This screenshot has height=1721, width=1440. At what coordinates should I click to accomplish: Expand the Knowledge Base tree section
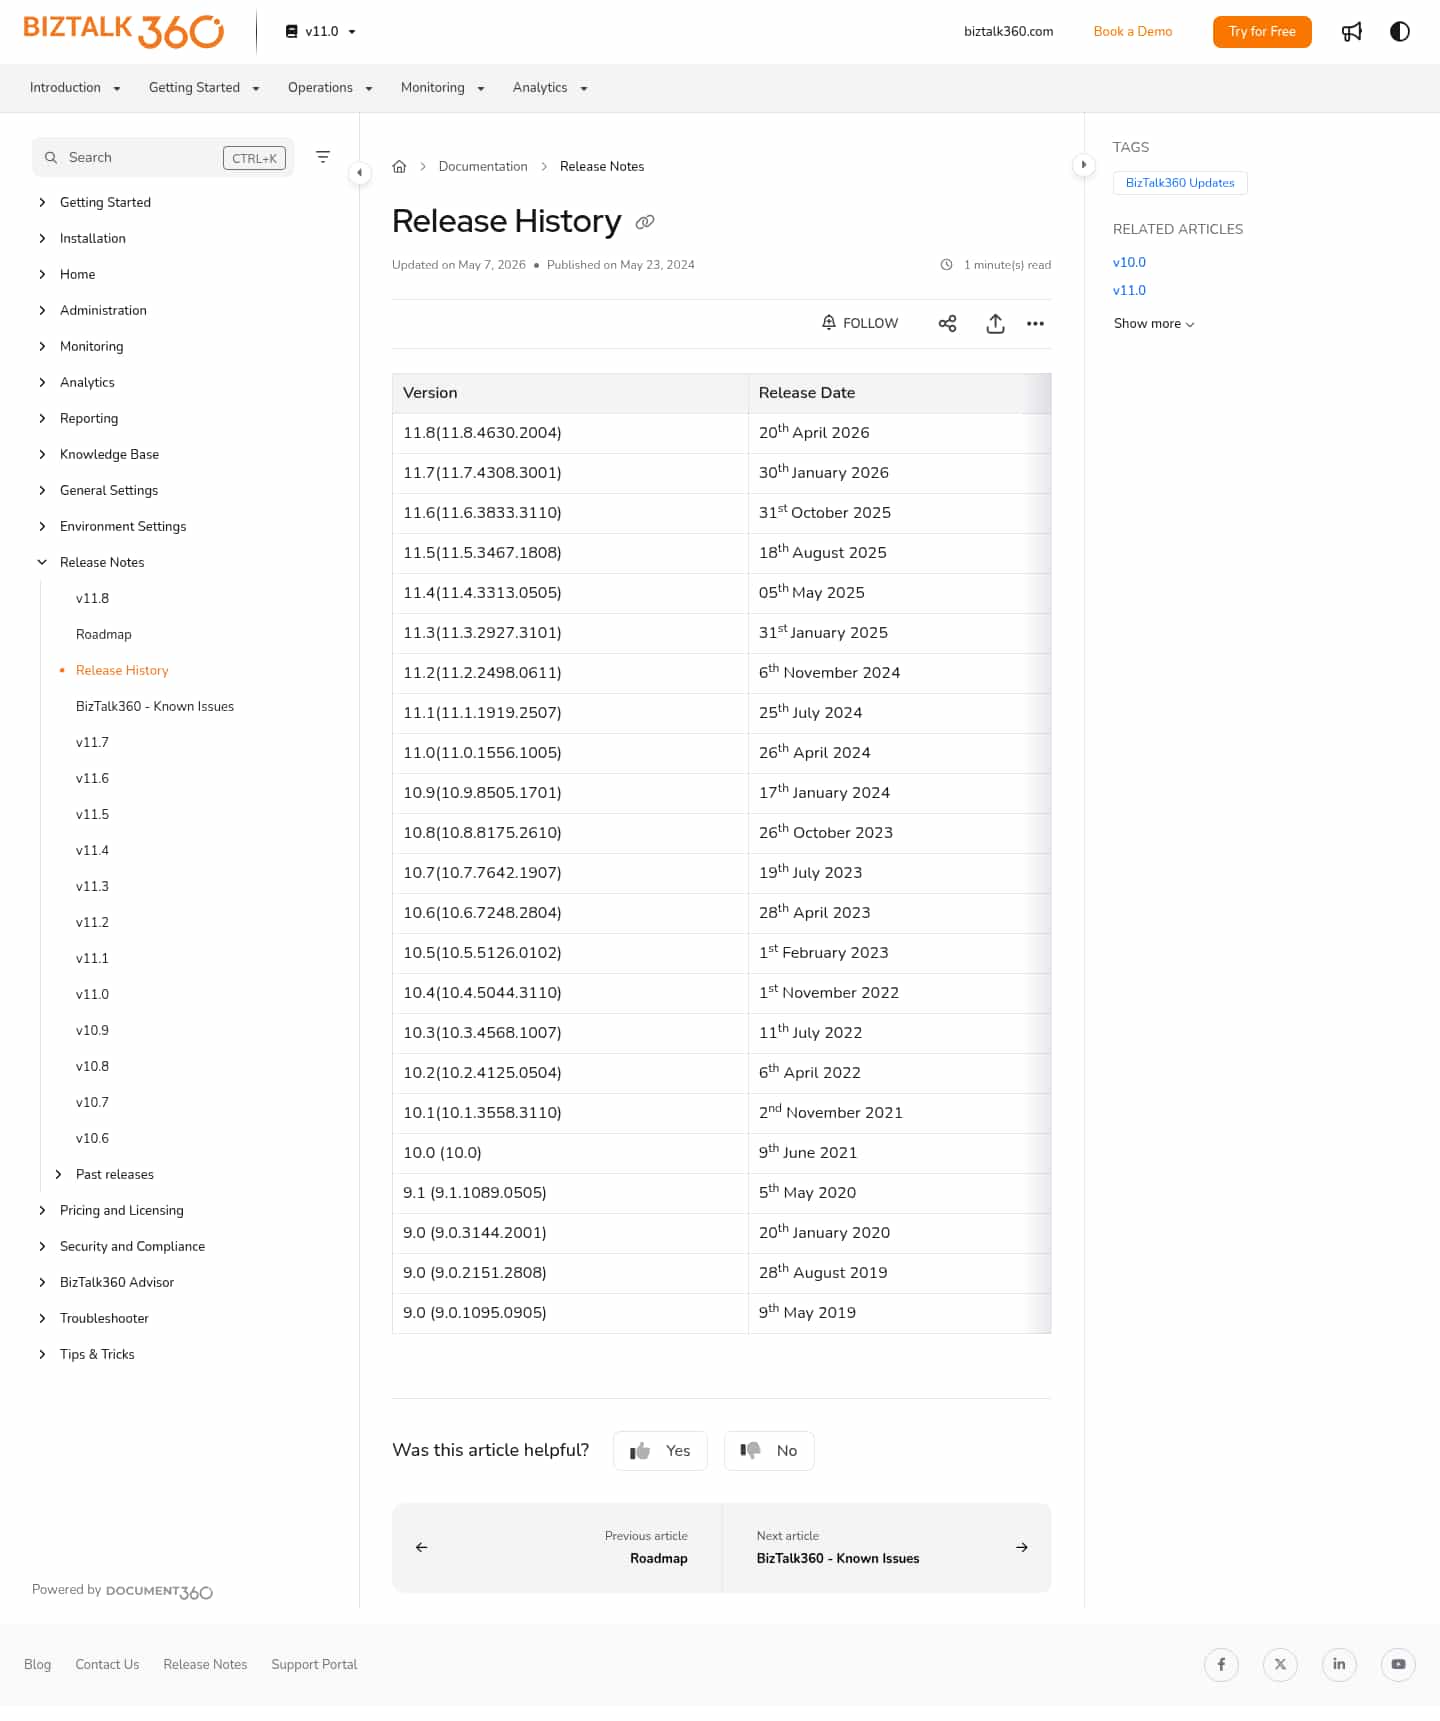pos(42,454)
